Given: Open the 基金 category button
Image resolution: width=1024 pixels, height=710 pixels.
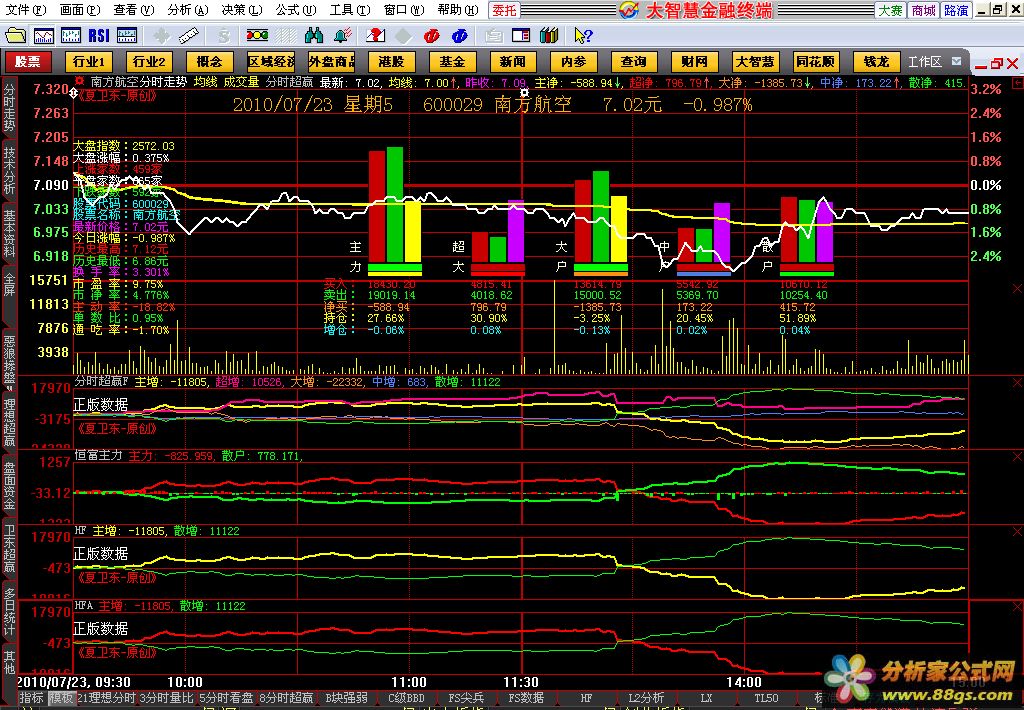Looking at the screenshot, I should 452,62.
